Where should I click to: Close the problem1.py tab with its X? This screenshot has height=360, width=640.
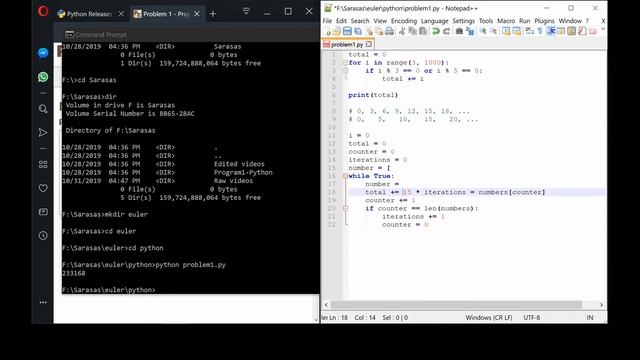(369, 44)
